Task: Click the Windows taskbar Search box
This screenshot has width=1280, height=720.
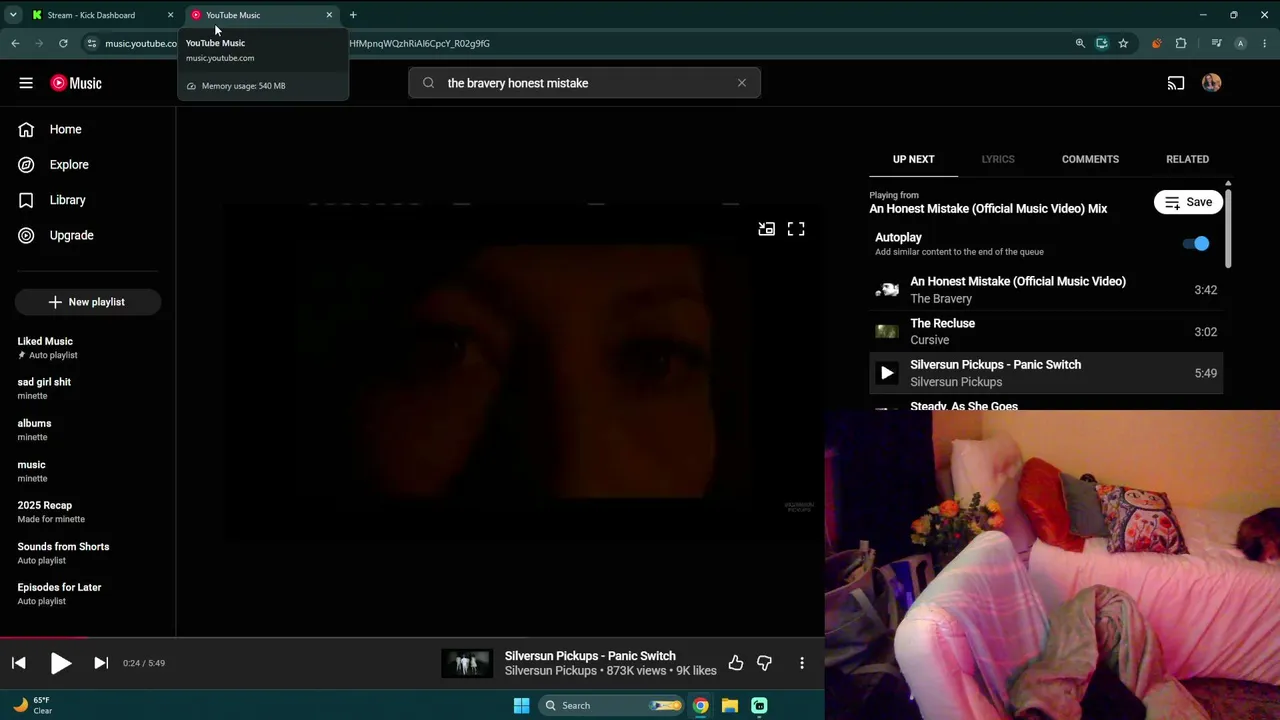Action: click(612, 705)
